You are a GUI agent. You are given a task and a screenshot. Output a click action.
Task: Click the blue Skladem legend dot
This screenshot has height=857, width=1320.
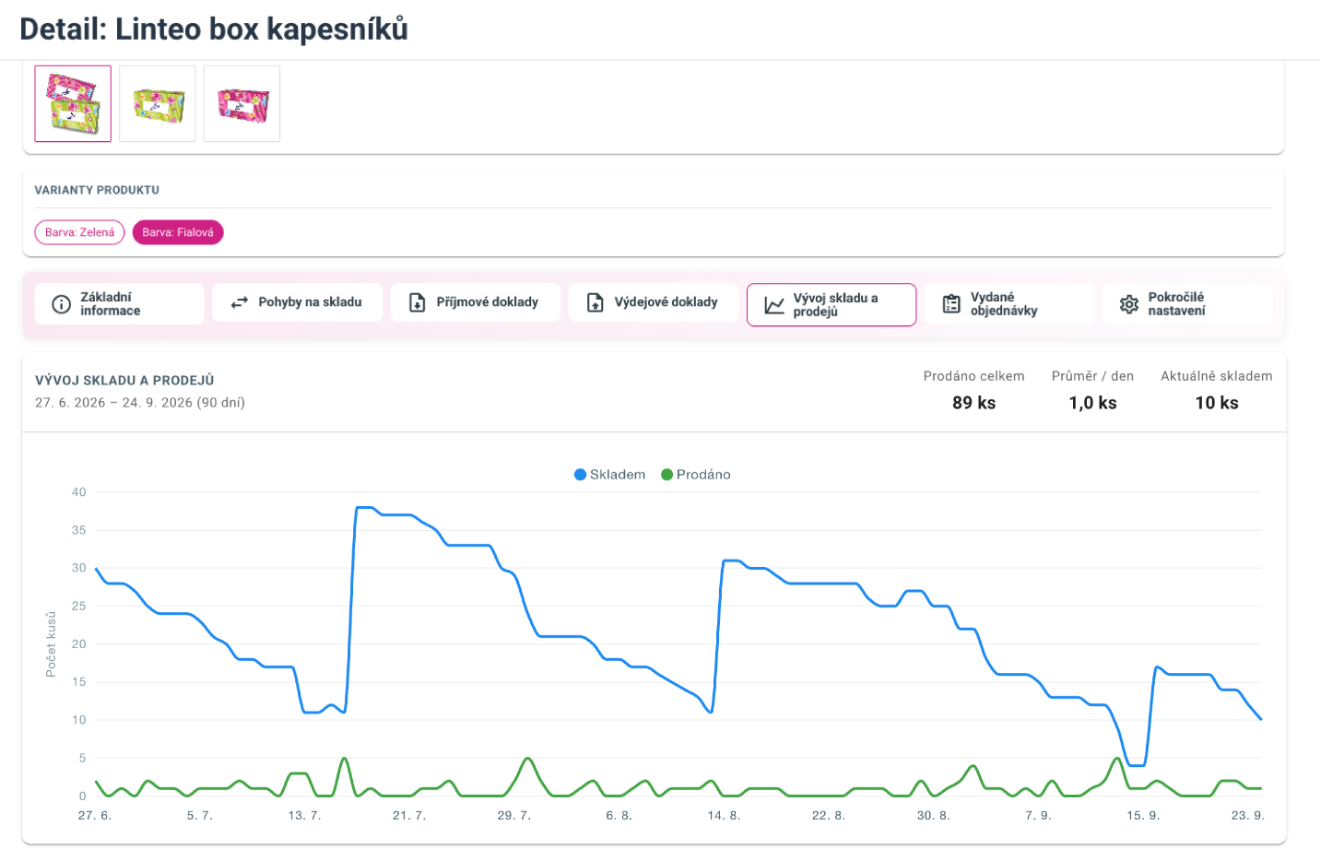pos(580,475)
